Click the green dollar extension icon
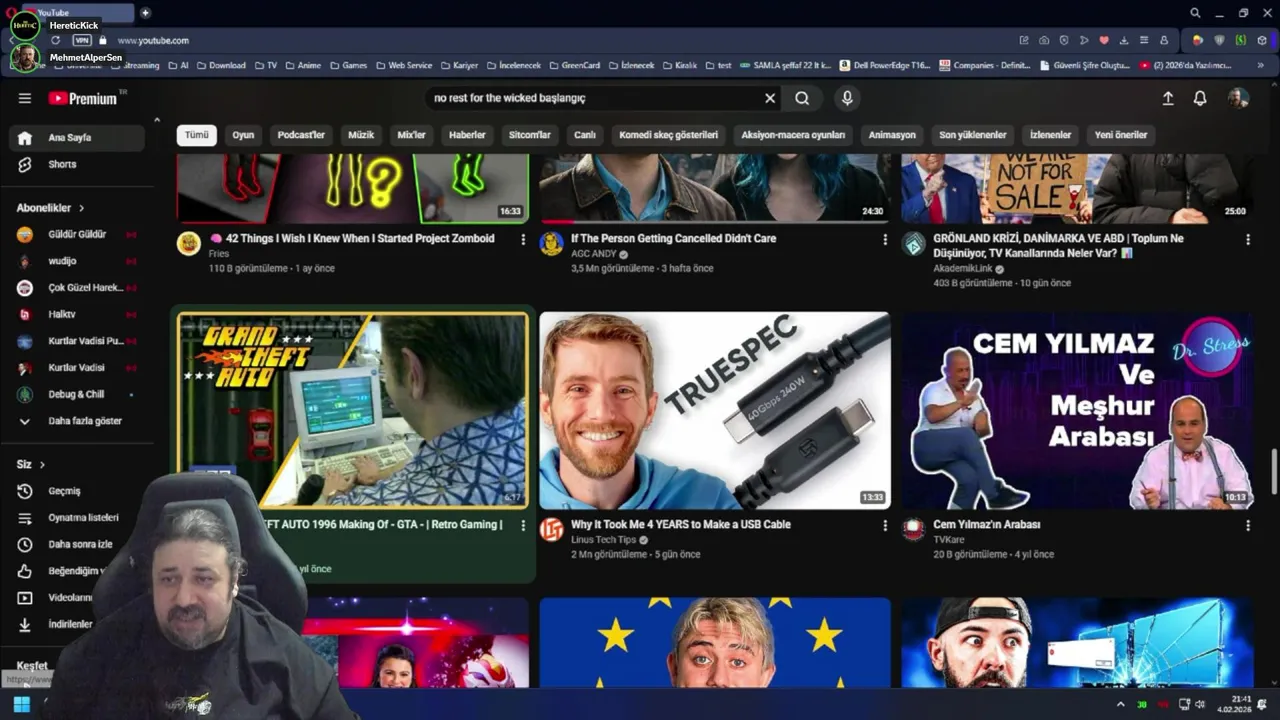Viewport: 1280px width, 720px height. [1240, 40]
